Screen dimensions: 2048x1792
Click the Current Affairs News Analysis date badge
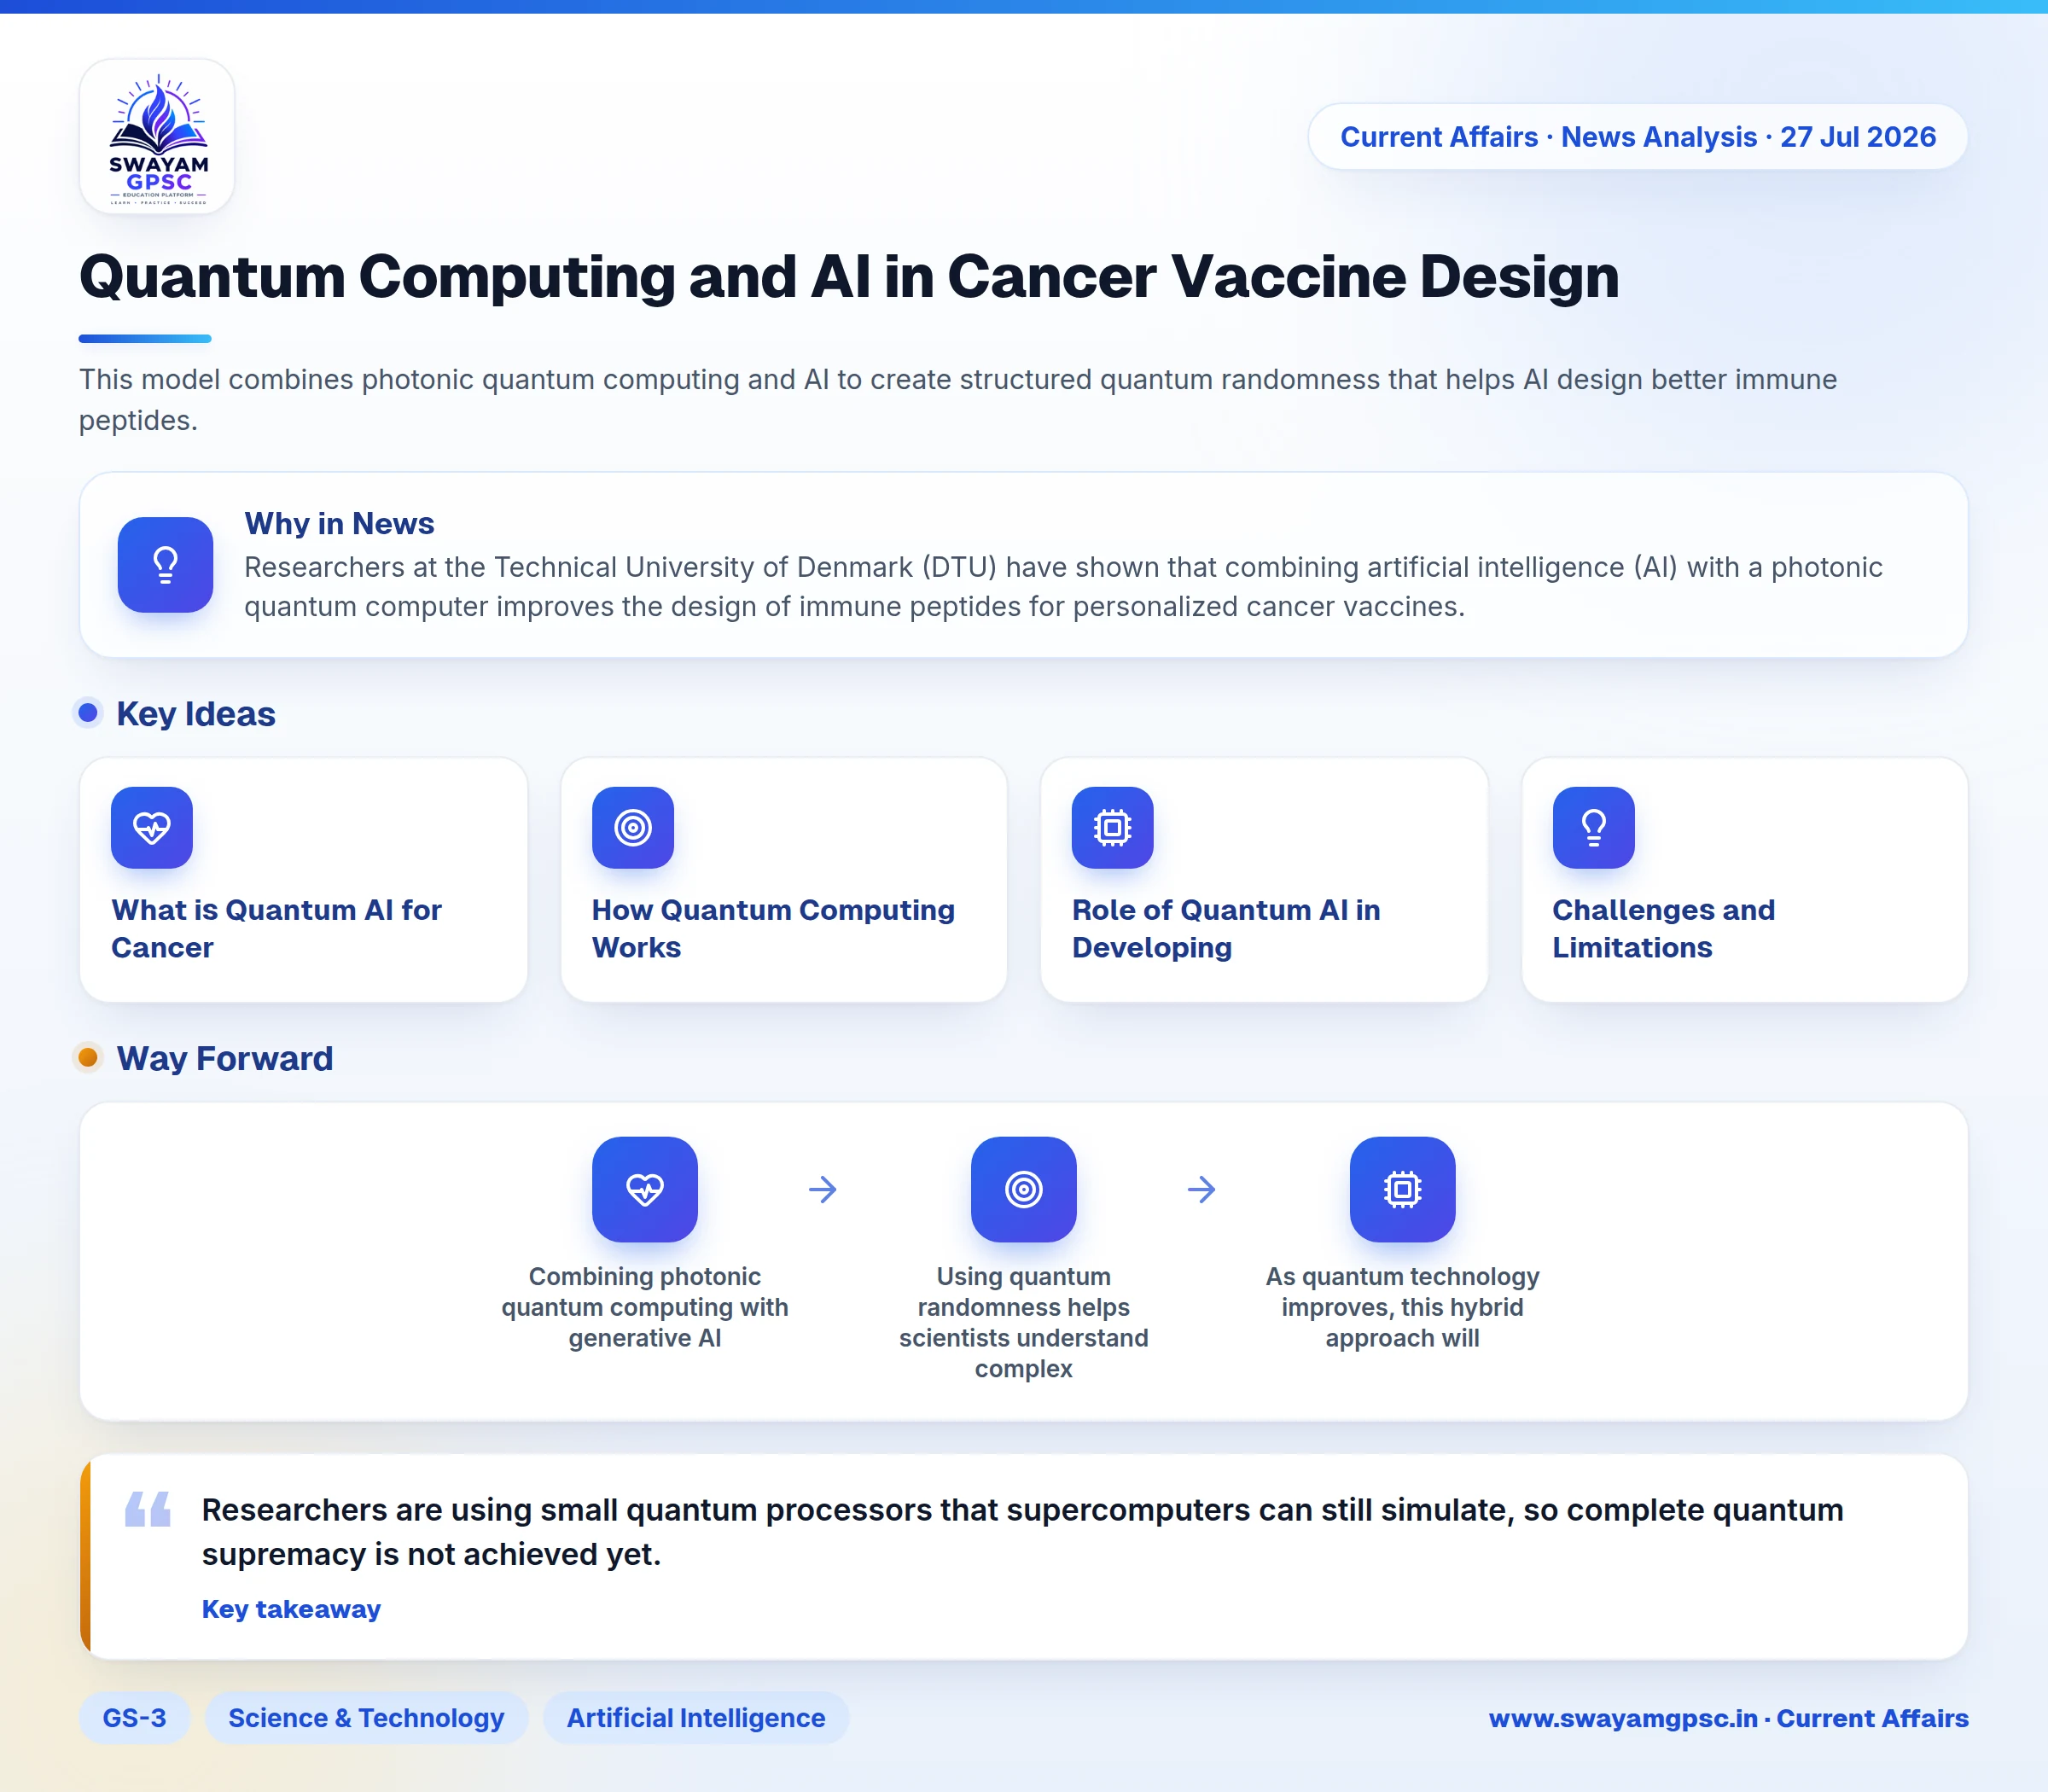tap(1638, 137)
